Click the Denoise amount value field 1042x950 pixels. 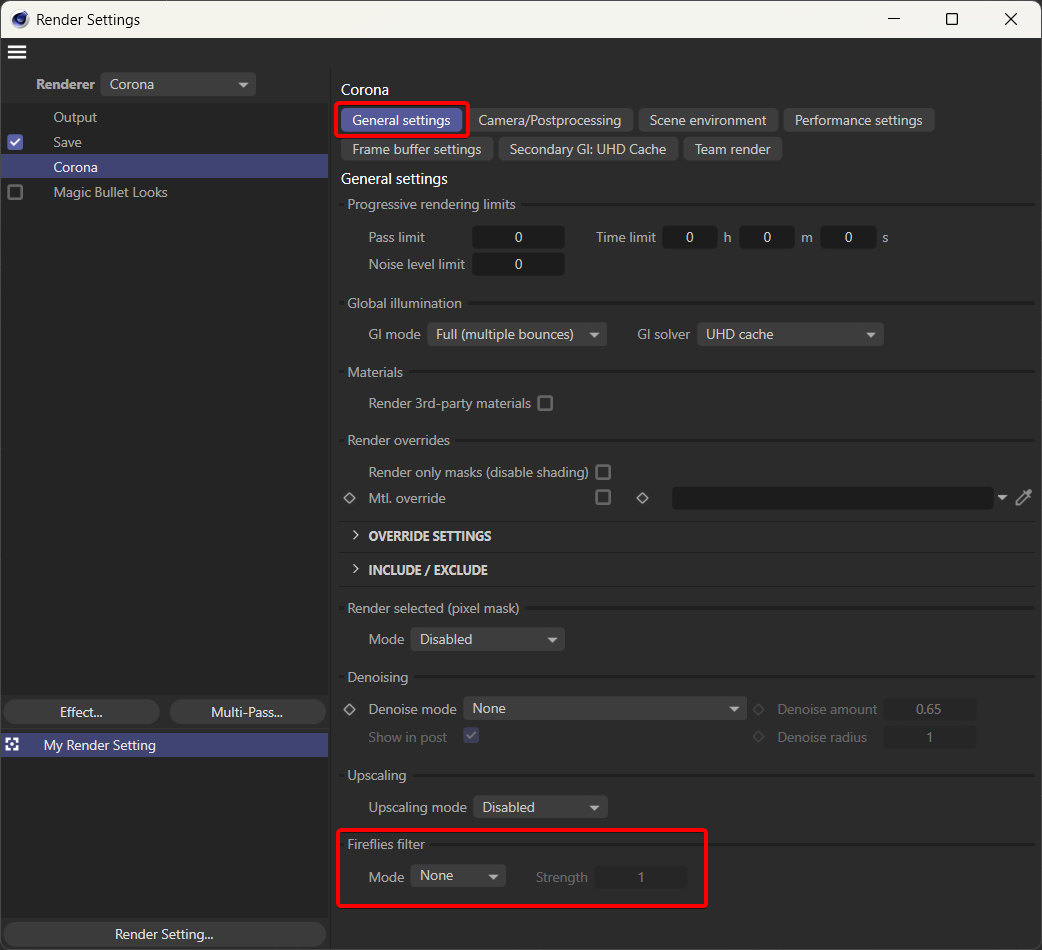click(929, 709)
